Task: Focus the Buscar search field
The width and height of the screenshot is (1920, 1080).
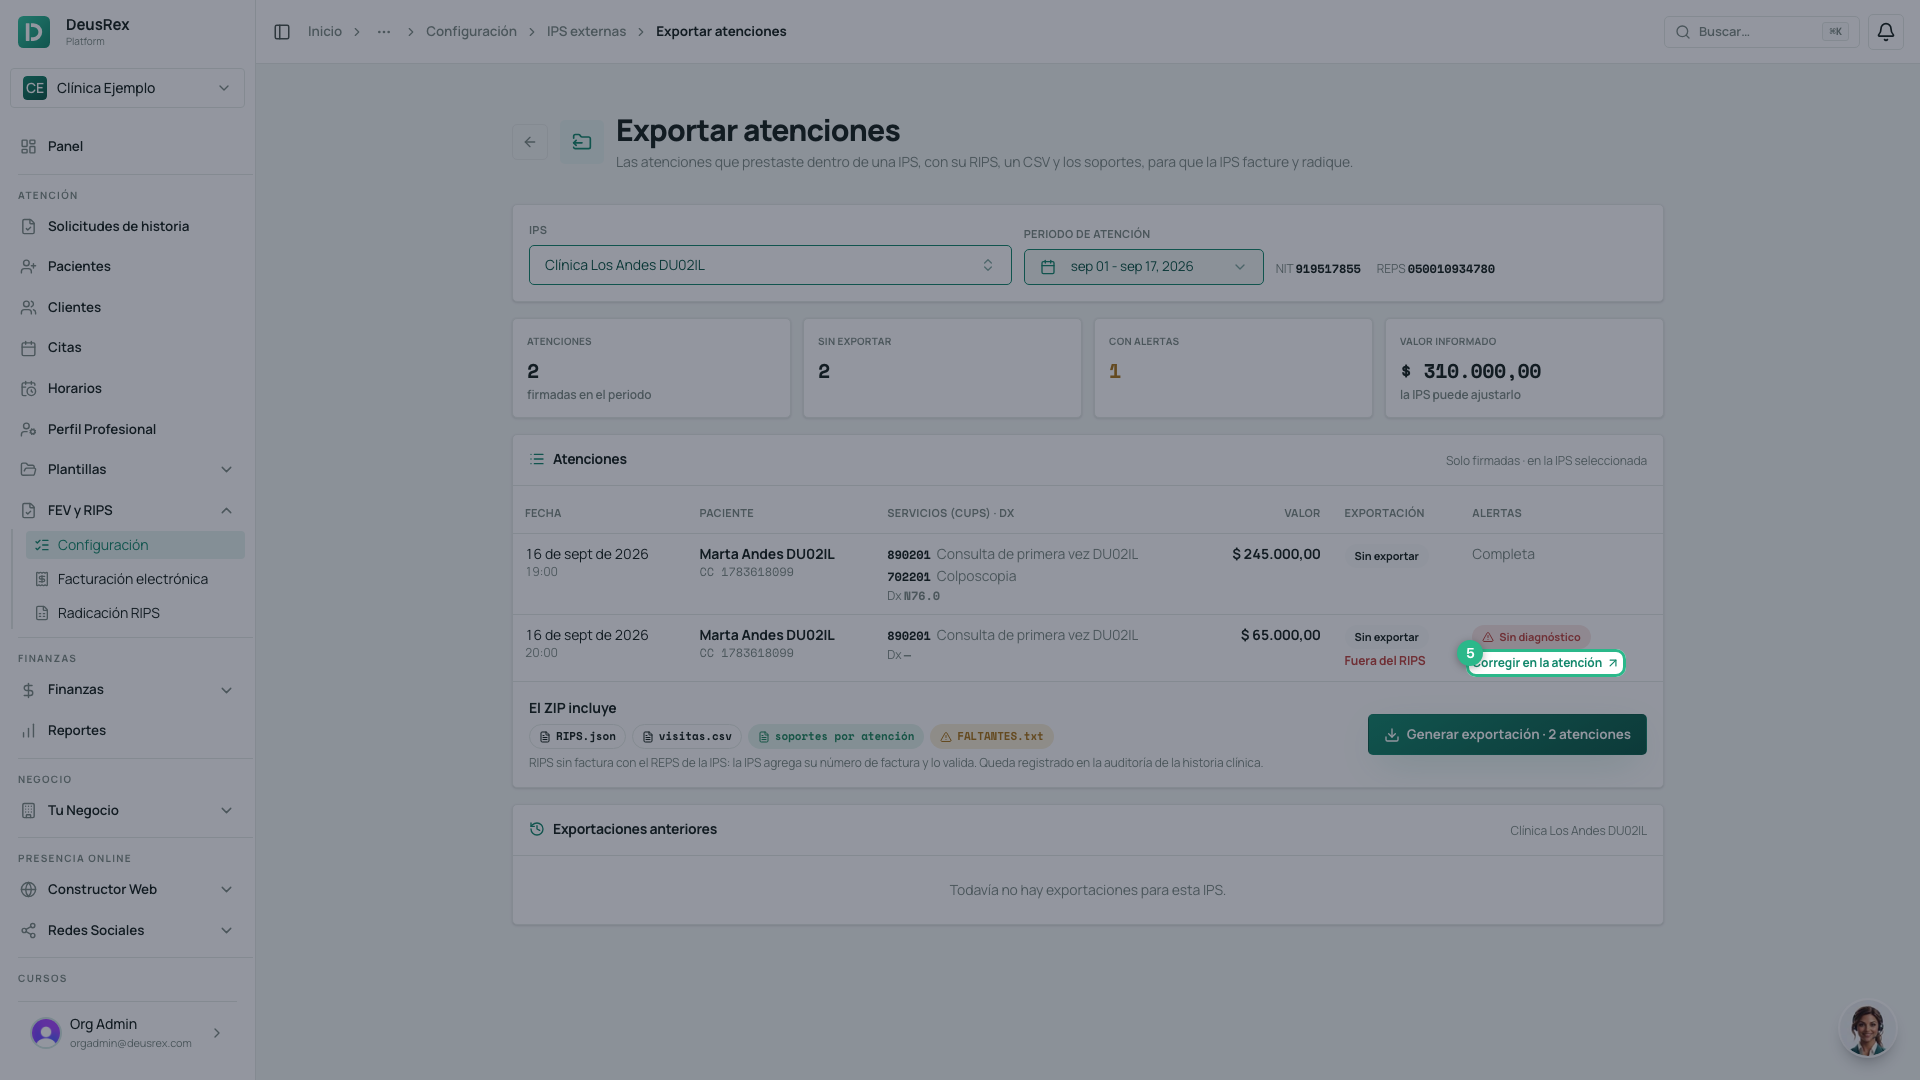Action: point(1761,32)
